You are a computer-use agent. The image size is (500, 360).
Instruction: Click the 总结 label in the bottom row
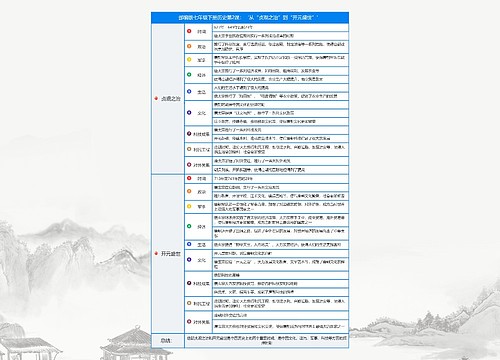(166, 341)
